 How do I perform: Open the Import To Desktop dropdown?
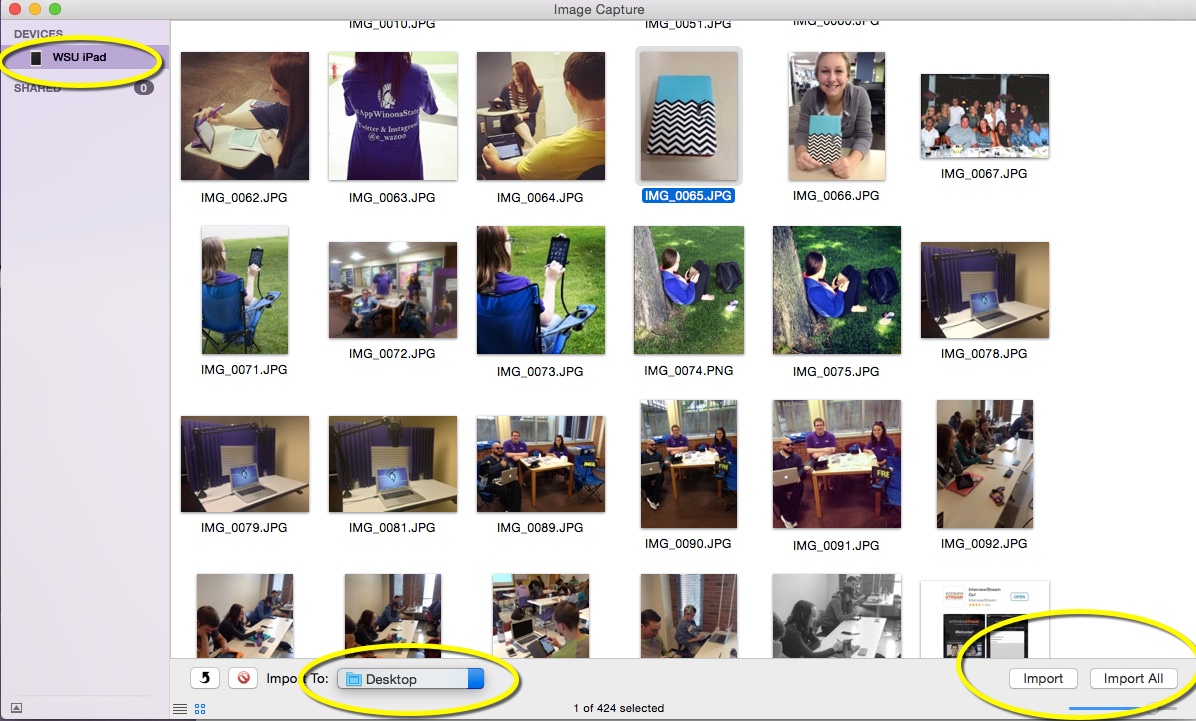coord(410,679)
